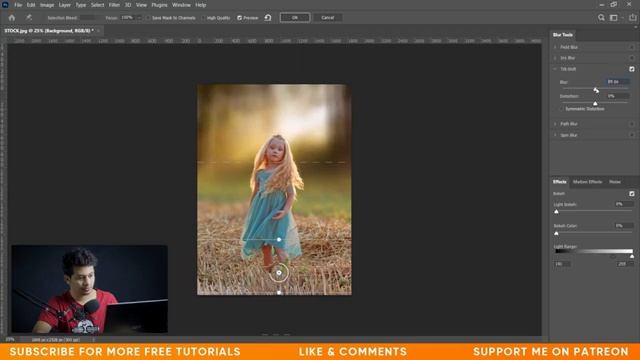Image resolution: width=640 pixels, height=360 pixels.
Task: Open the Image menu
Action: (47, 5)
